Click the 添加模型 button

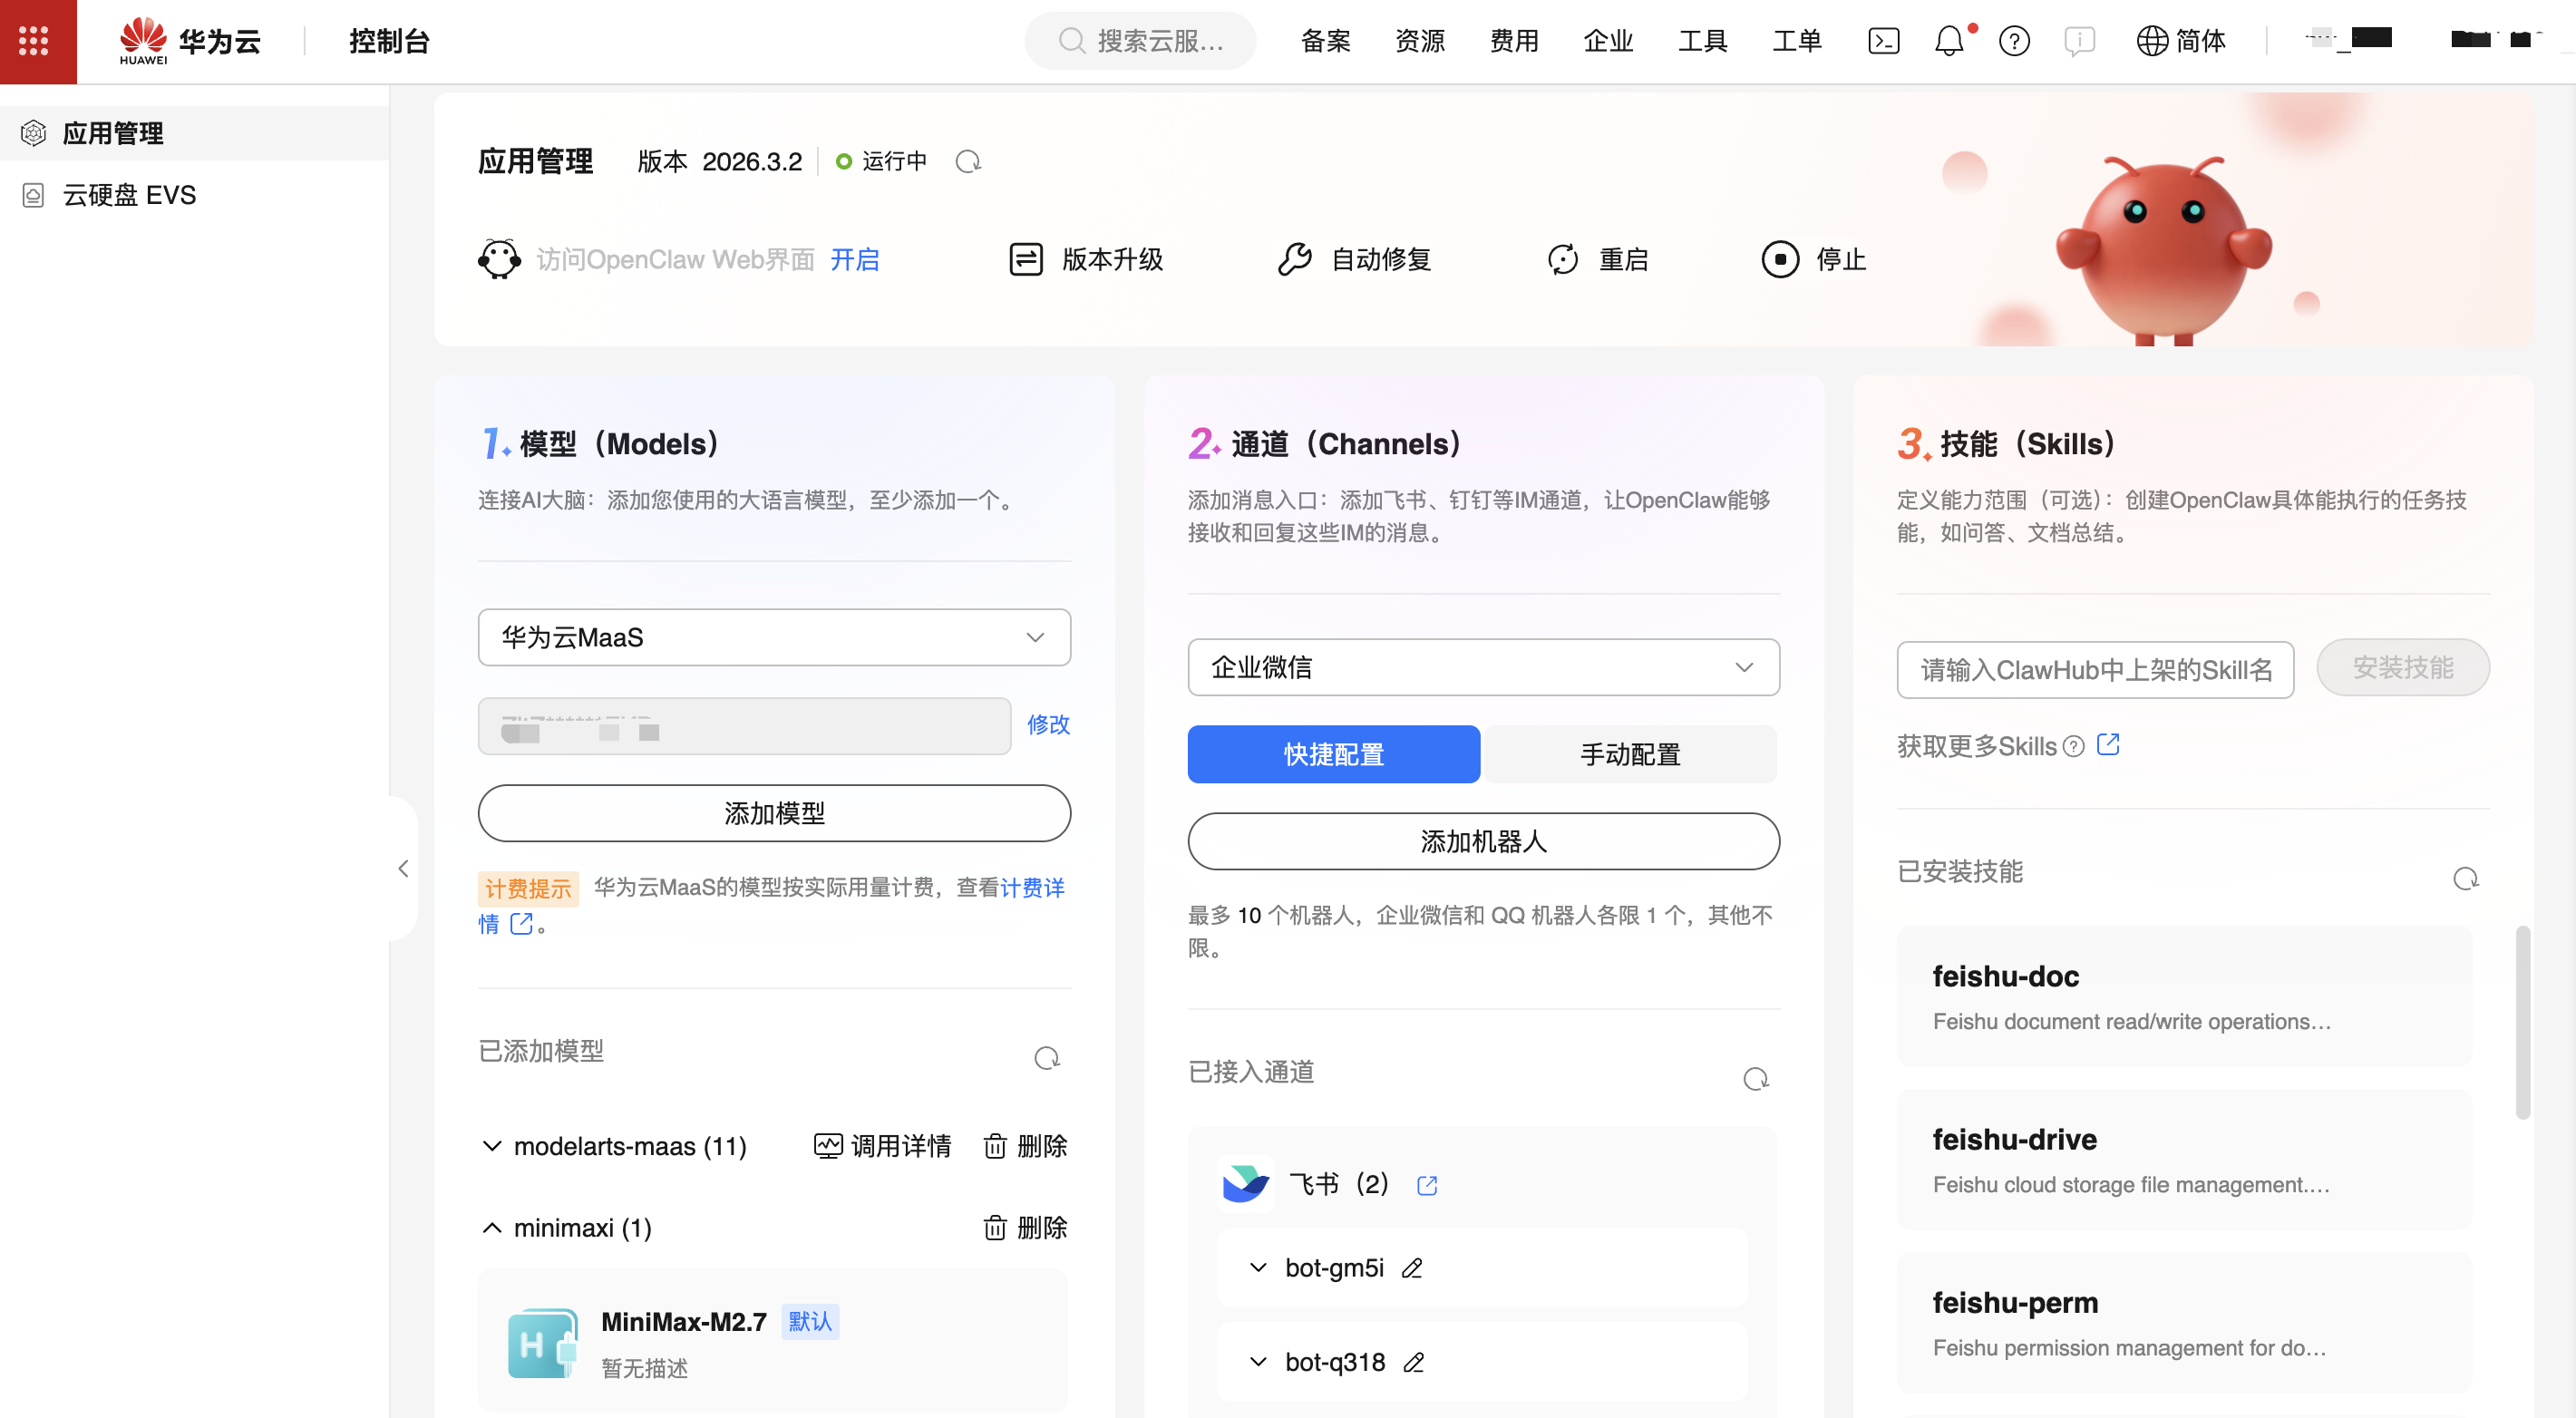[x=774, y=813]
